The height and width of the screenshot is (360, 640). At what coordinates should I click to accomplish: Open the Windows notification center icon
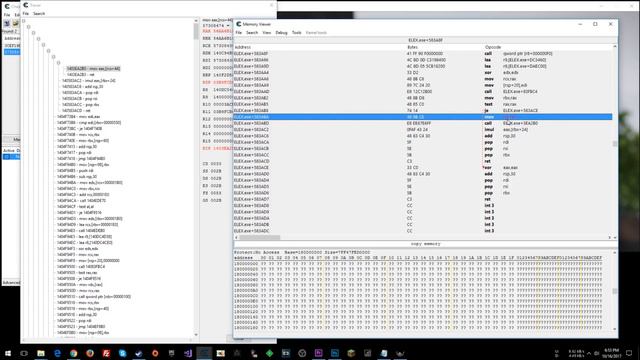click(629, 353)
